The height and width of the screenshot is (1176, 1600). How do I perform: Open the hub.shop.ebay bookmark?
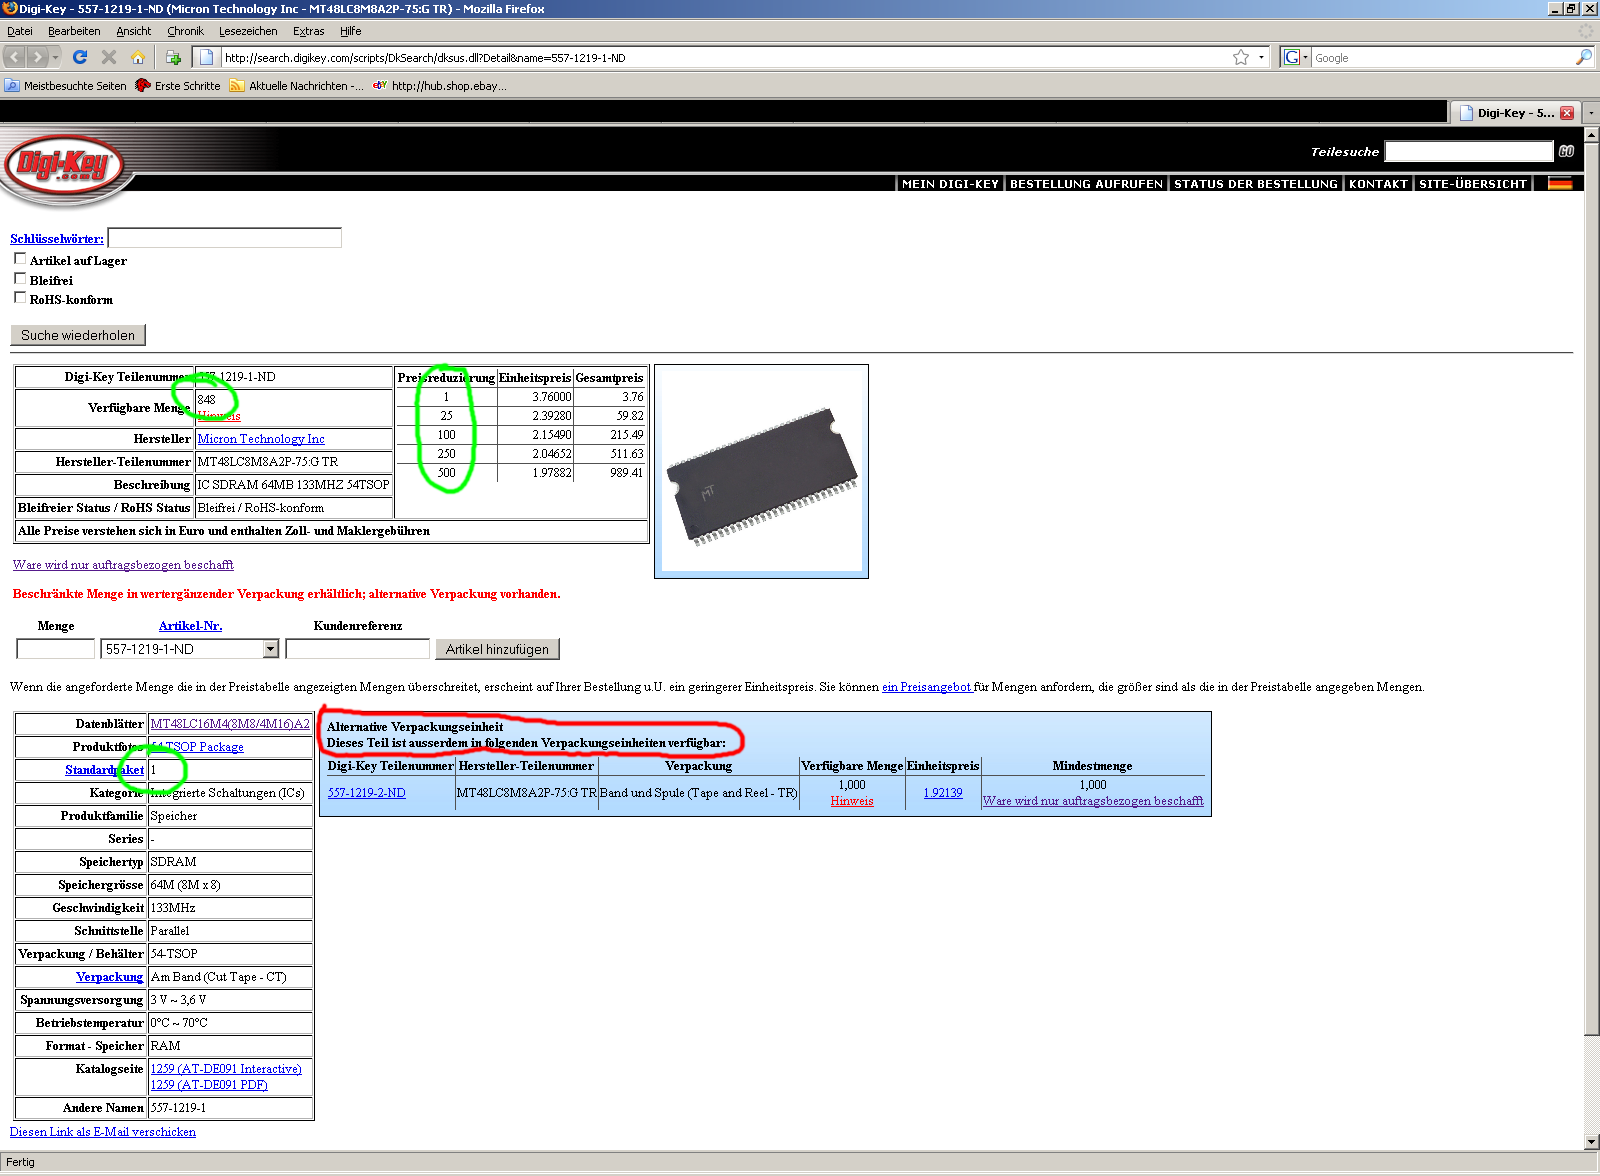440,86
